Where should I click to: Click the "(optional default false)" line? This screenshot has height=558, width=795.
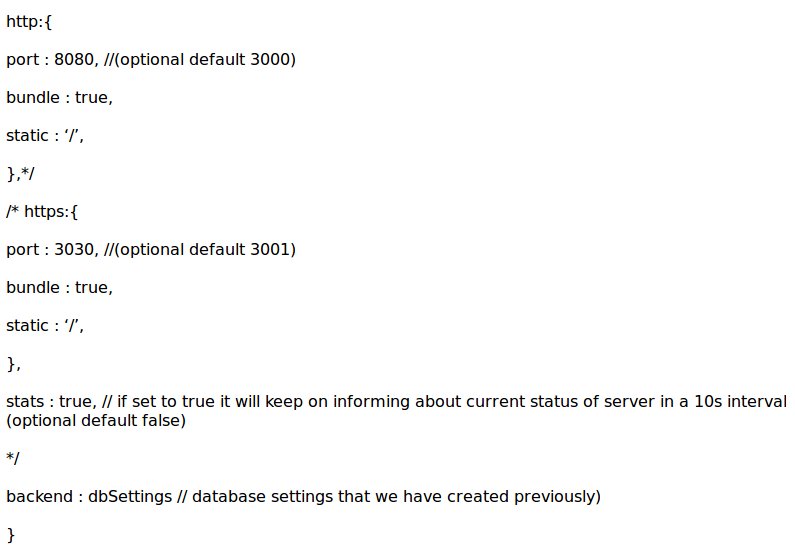[96, 420]
